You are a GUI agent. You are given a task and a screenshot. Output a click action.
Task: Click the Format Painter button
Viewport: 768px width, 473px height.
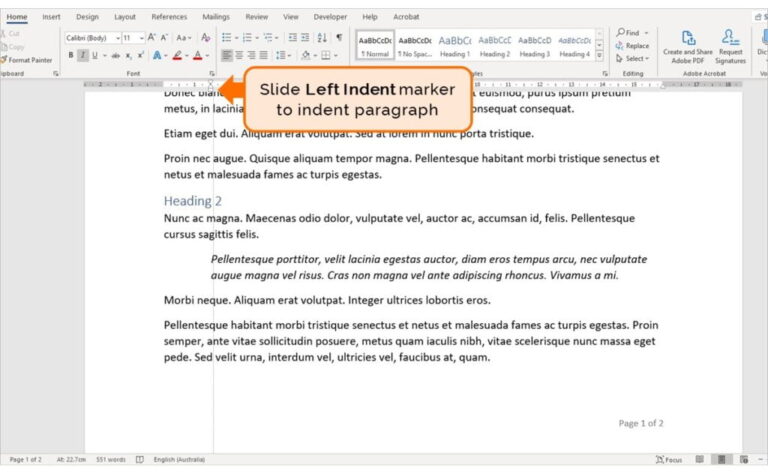(x=27, y=60)
